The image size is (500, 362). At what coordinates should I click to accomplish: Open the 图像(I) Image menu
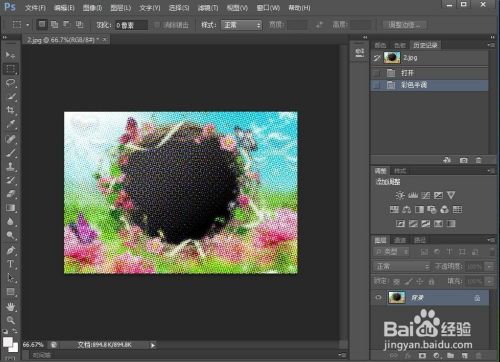click(x=92, y=8)
